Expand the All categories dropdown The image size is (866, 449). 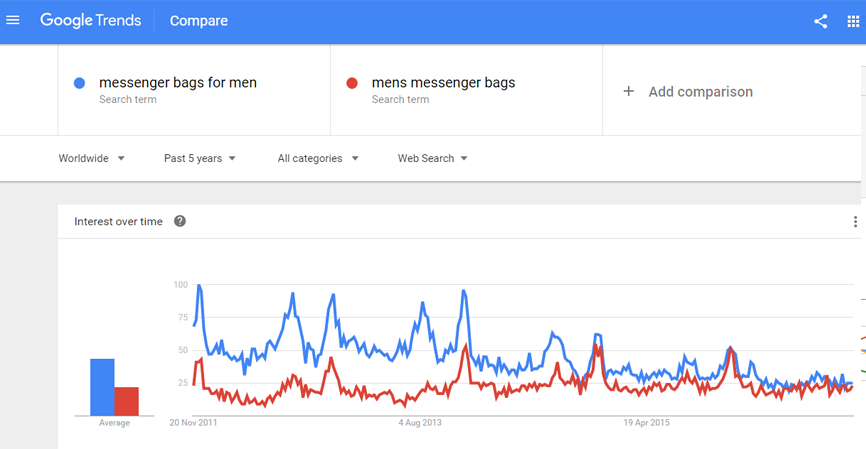[318, 158]
